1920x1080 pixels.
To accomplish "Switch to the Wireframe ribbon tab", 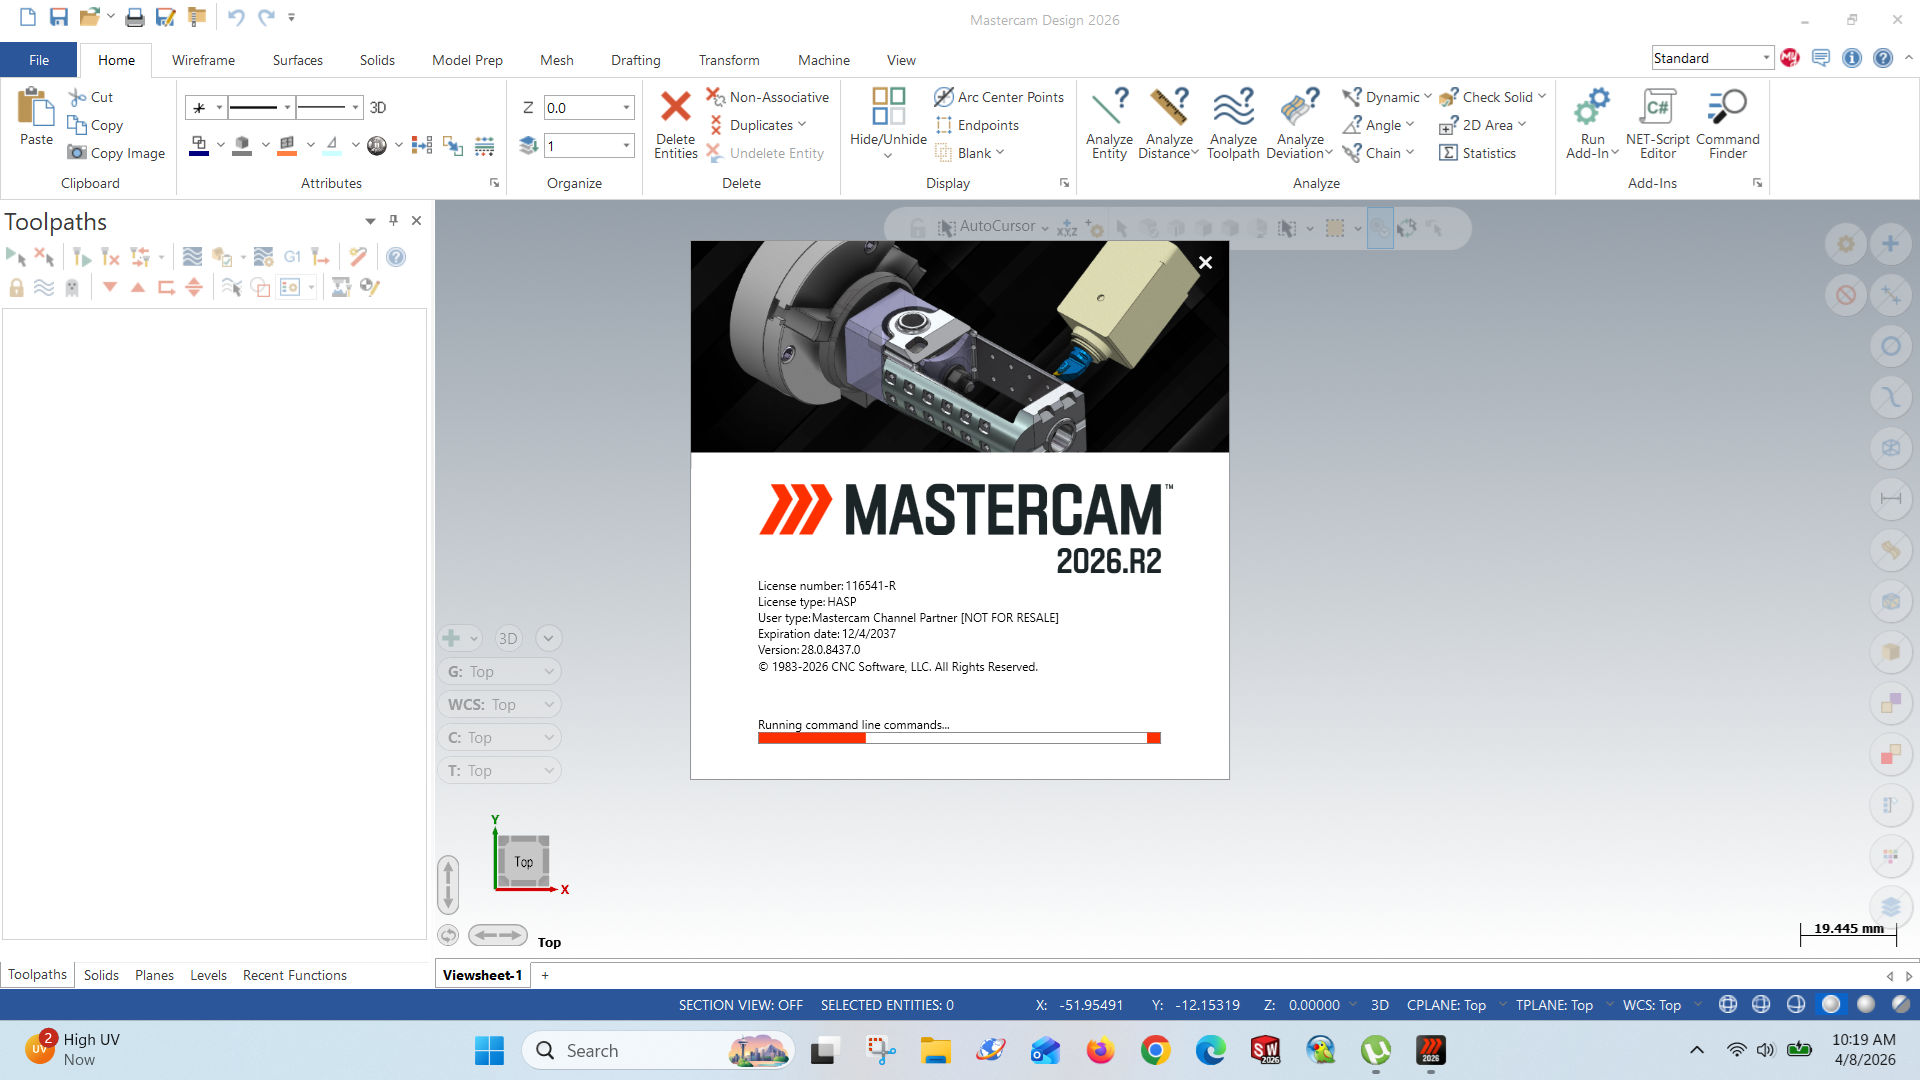I will [203, 60].
